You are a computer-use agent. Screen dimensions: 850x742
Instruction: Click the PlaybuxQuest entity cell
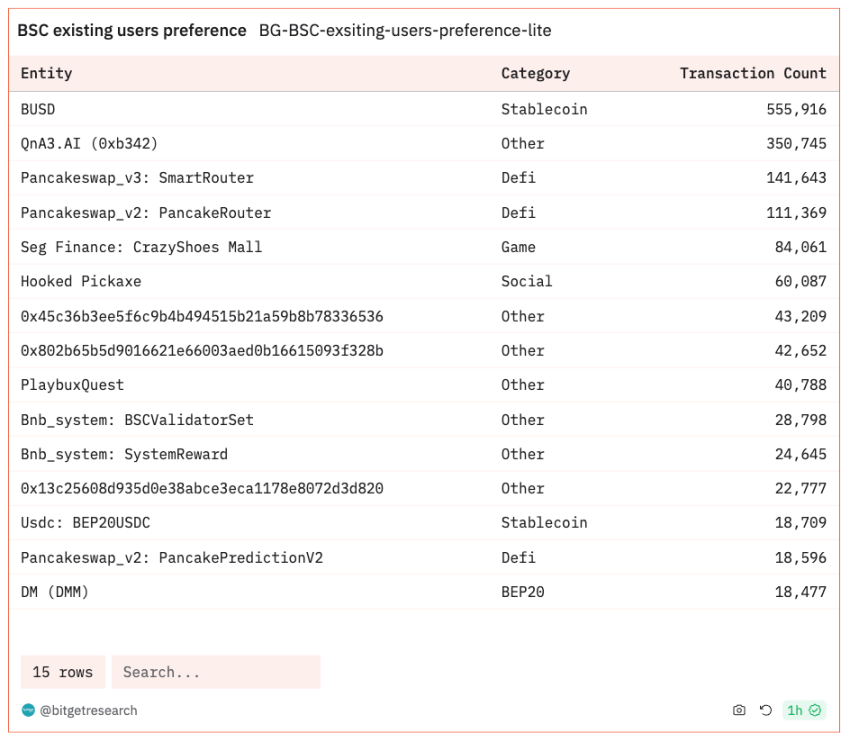pyautogui.click(x=72, y=385)
